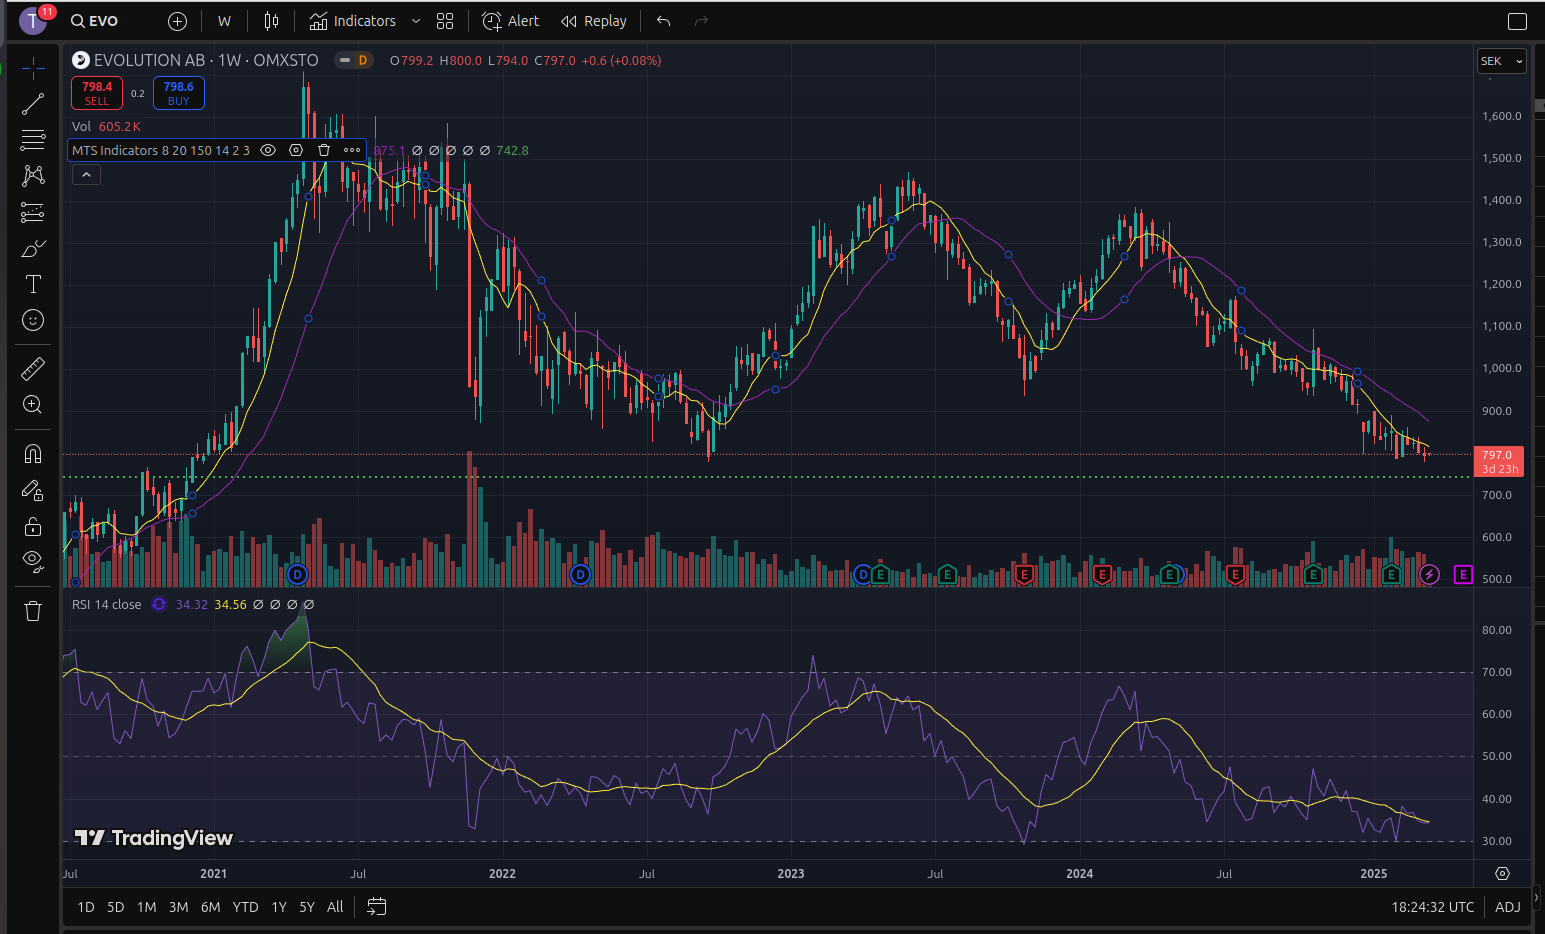Open the layout setup grid icon
Screen dimensions: 1545x934
tap(445, 21)
